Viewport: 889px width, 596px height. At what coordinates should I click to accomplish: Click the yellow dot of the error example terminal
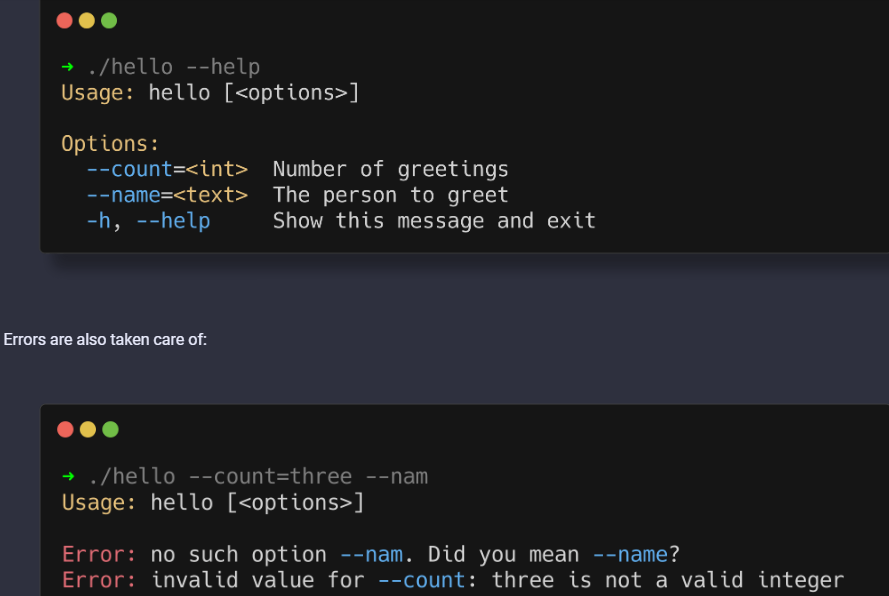(87, 429)
